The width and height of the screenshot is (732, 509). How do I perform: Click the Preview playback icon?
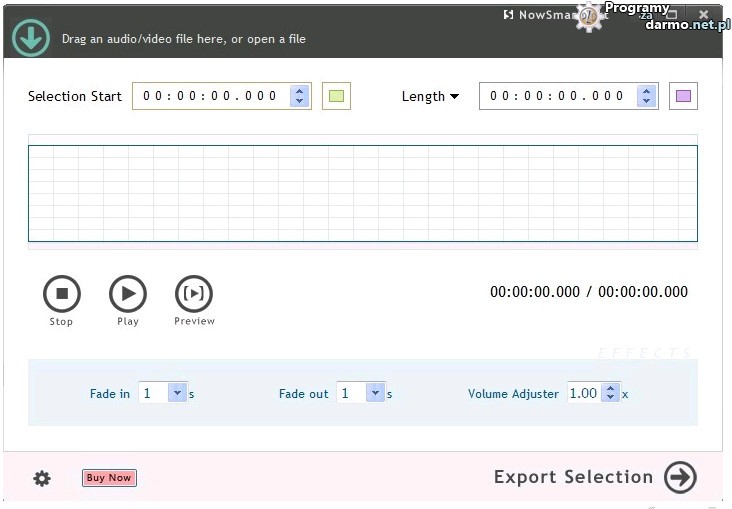click(194, 294)
